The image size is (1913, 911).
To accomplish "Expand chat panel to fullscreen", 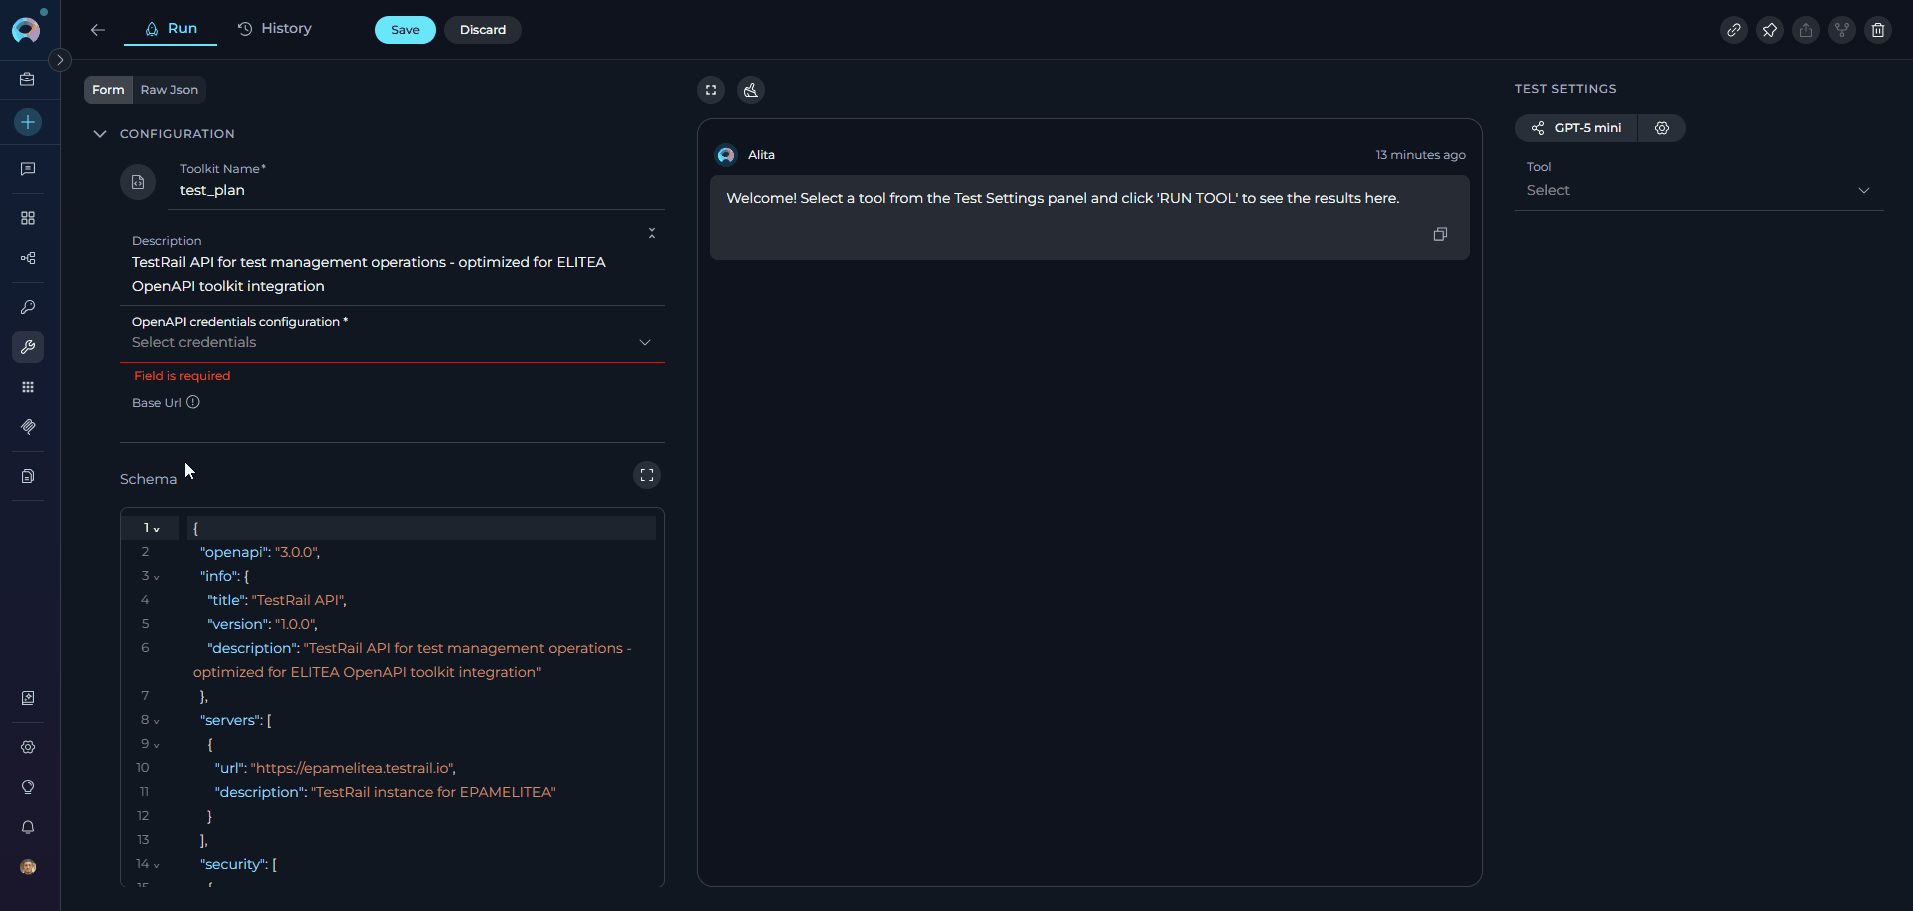I will (x=710, y=90).
